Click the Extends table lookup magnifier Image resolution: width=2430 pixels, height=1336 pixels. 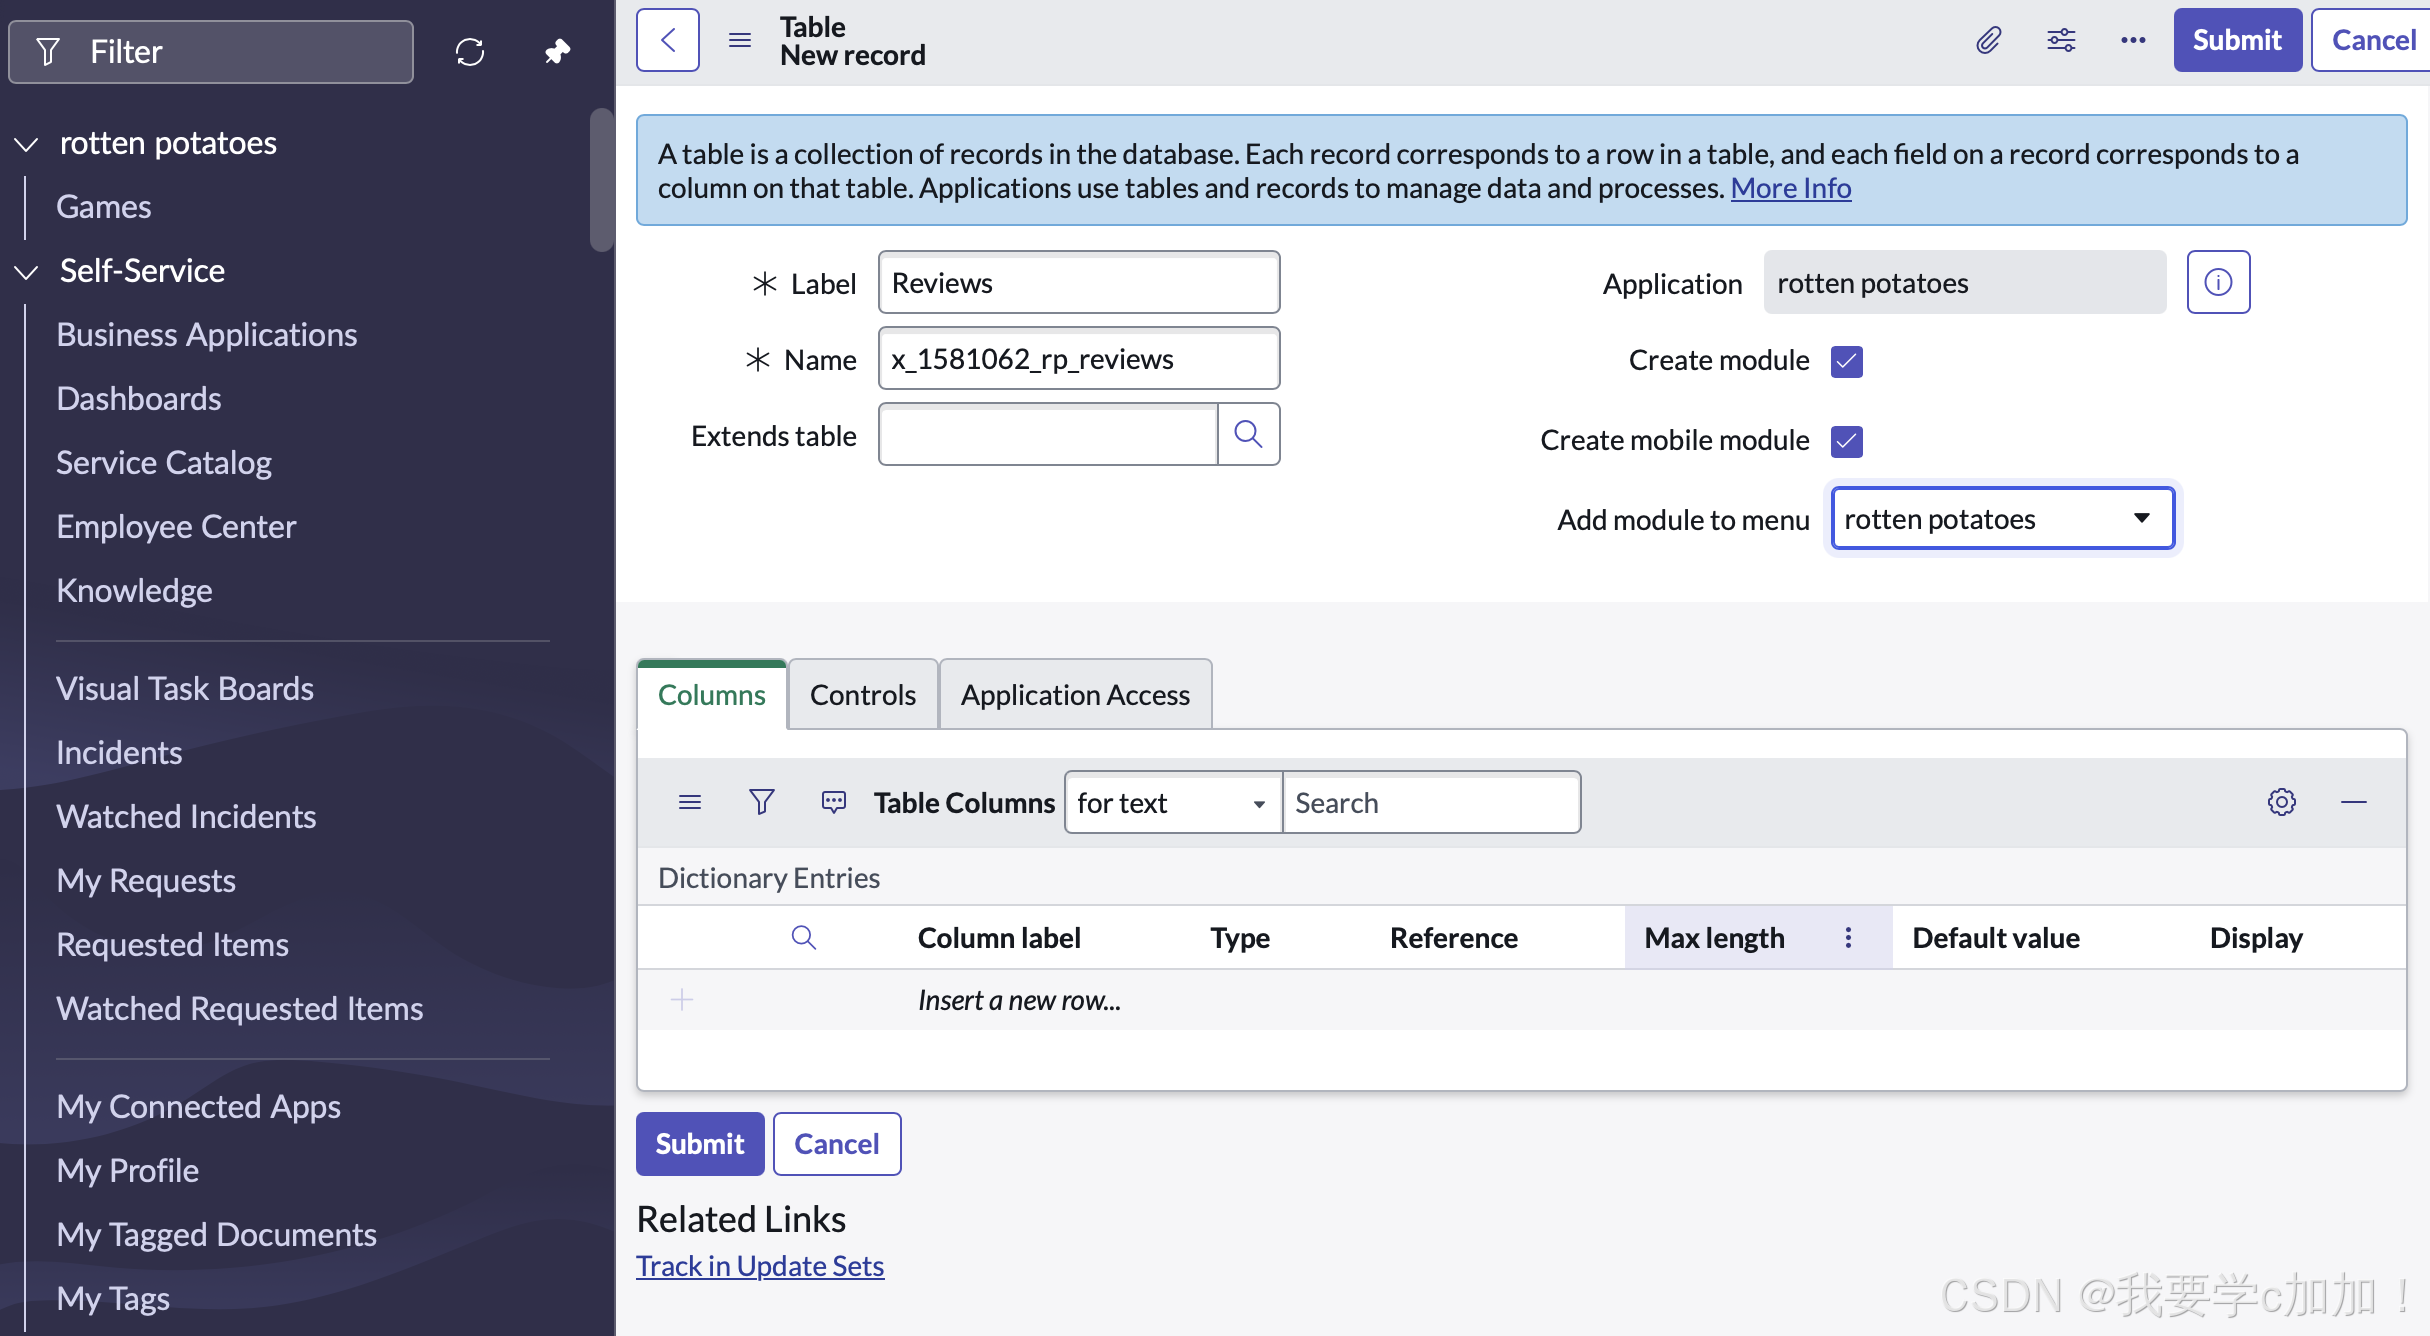pyautogui.click(x=1248, y=434)
